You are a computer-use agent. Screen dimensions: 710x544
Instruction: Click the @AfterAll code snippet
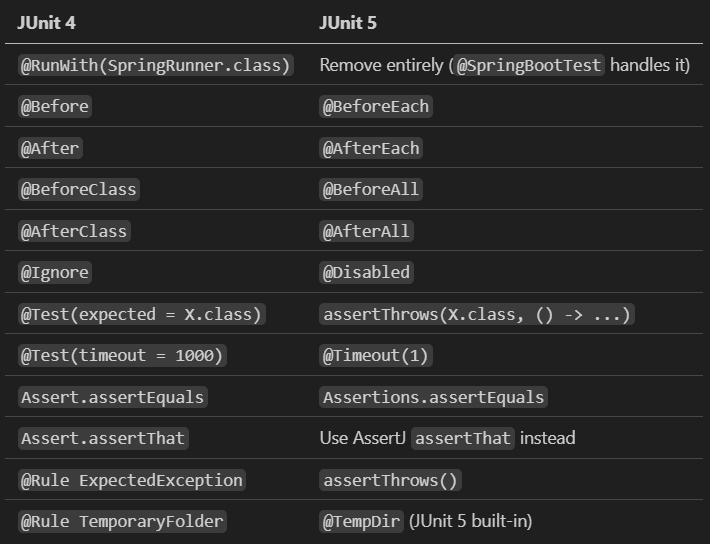coord(366,231)
